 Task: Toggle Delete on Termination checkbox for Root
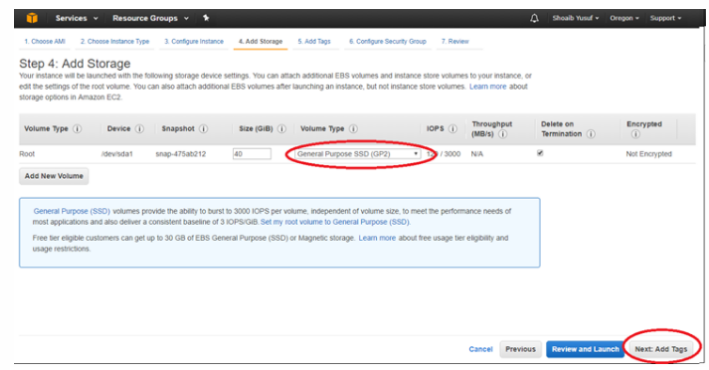[x=540, y=153]
